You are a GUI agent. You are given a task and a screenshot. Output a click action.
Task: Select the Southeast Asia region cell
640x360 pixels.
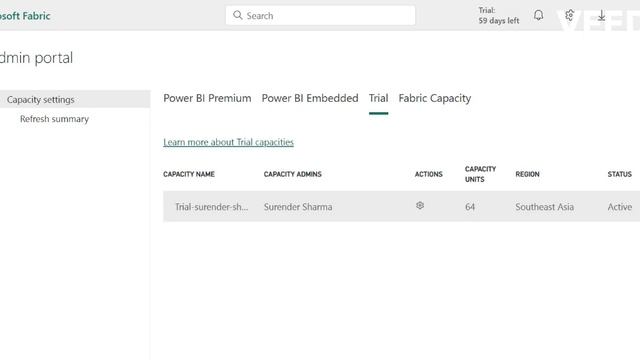point(544,207)
